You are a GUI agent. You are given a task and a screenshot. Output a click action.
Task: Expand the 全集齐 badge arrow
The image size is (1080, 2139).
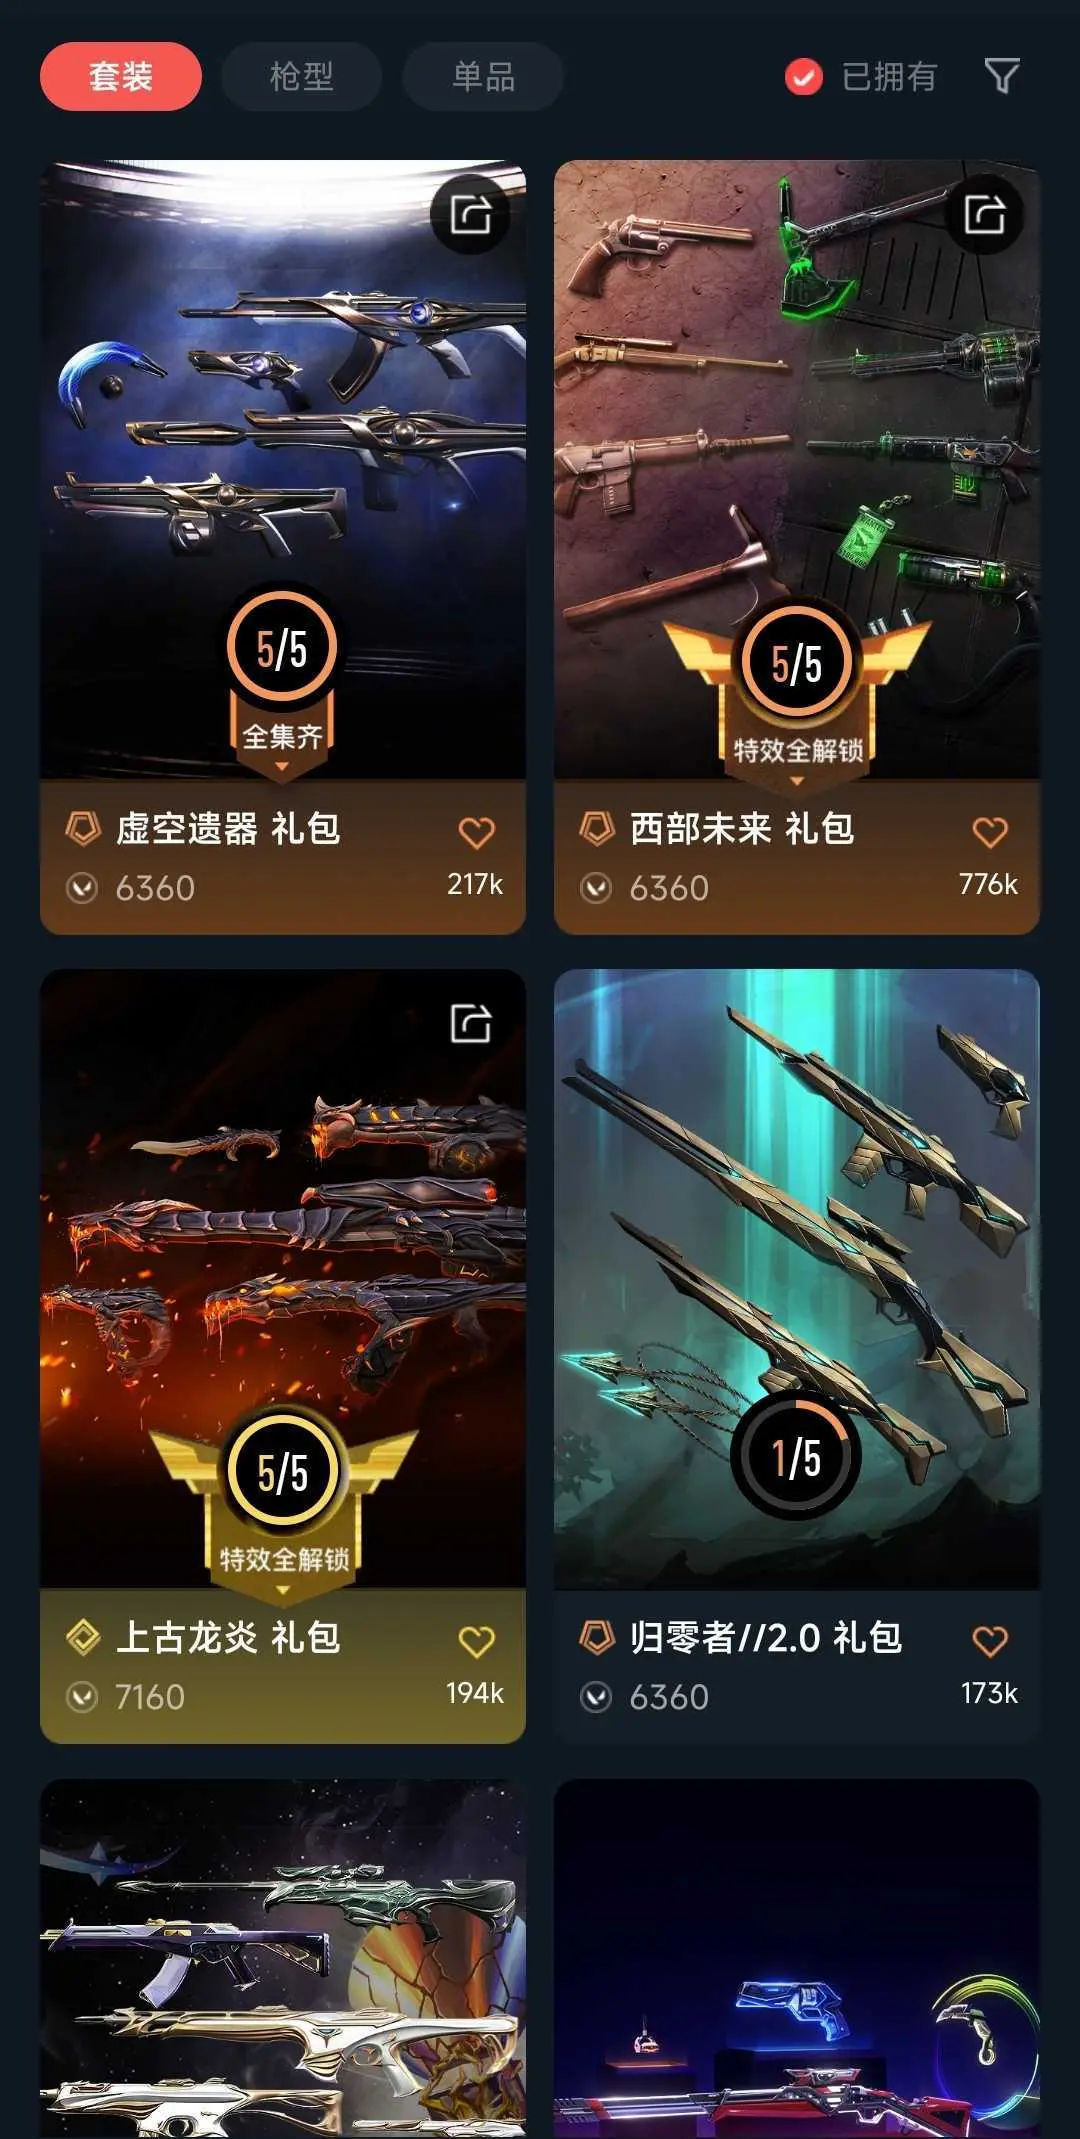[282, 767]
